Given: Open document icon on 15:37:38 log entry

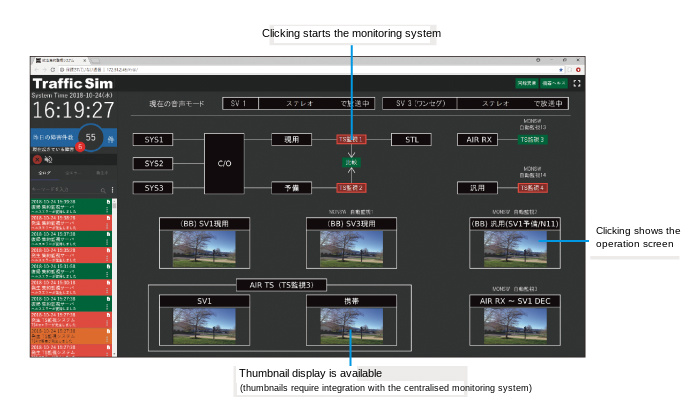Looking at the screenshot, I should [108, 234].
